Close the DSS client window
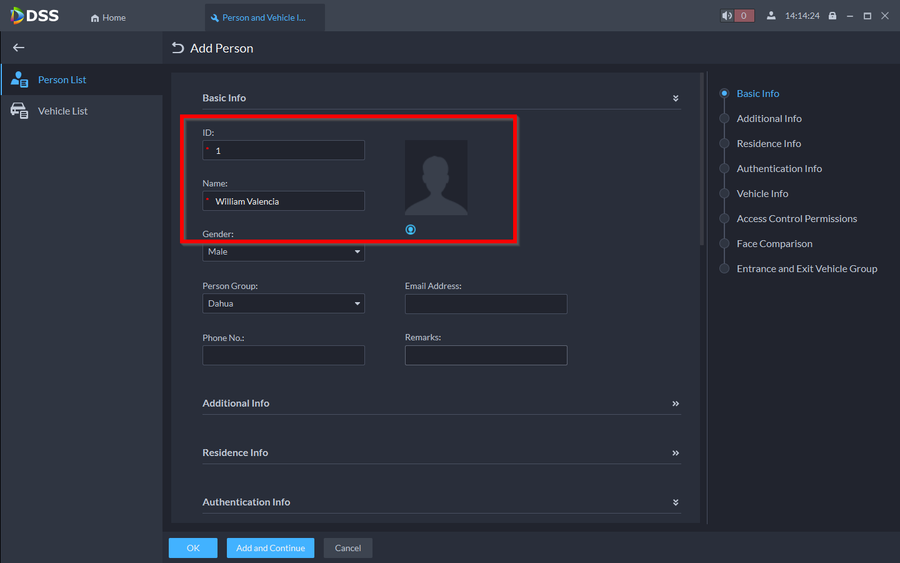Screen dimensions: 900x563 (885, 16)
